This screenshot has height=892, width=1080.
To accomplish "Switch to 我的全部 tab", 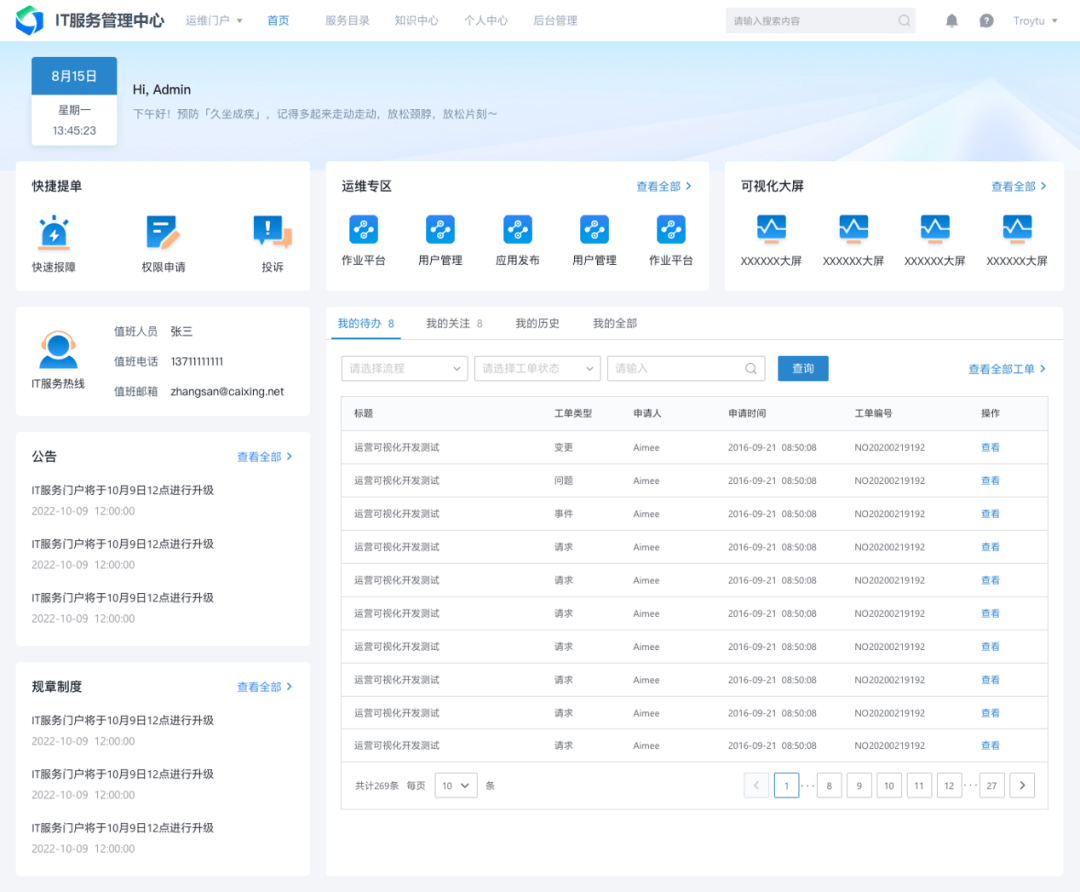I will tap(615, 323).
